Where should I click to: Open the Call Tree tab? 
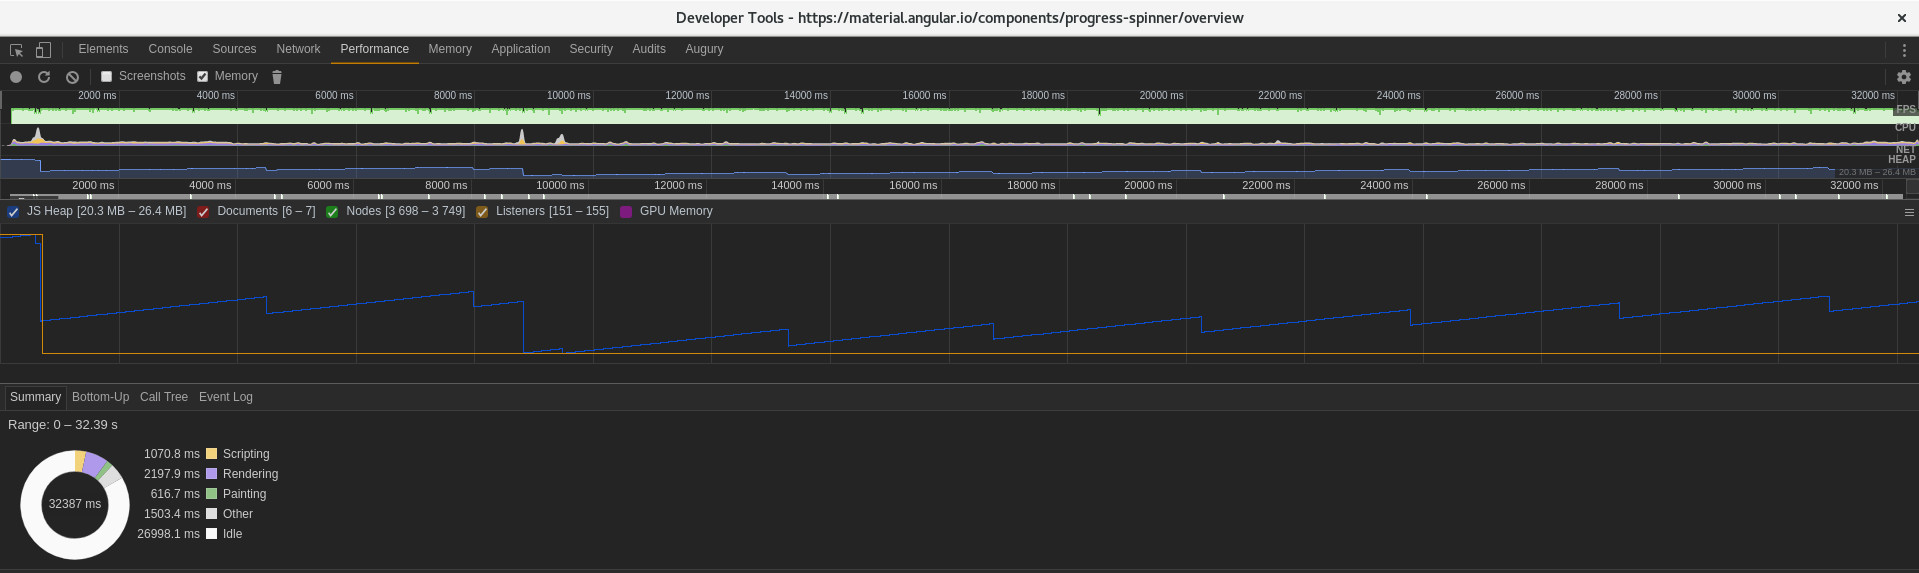pyautogui.click(x=164, y=397)
